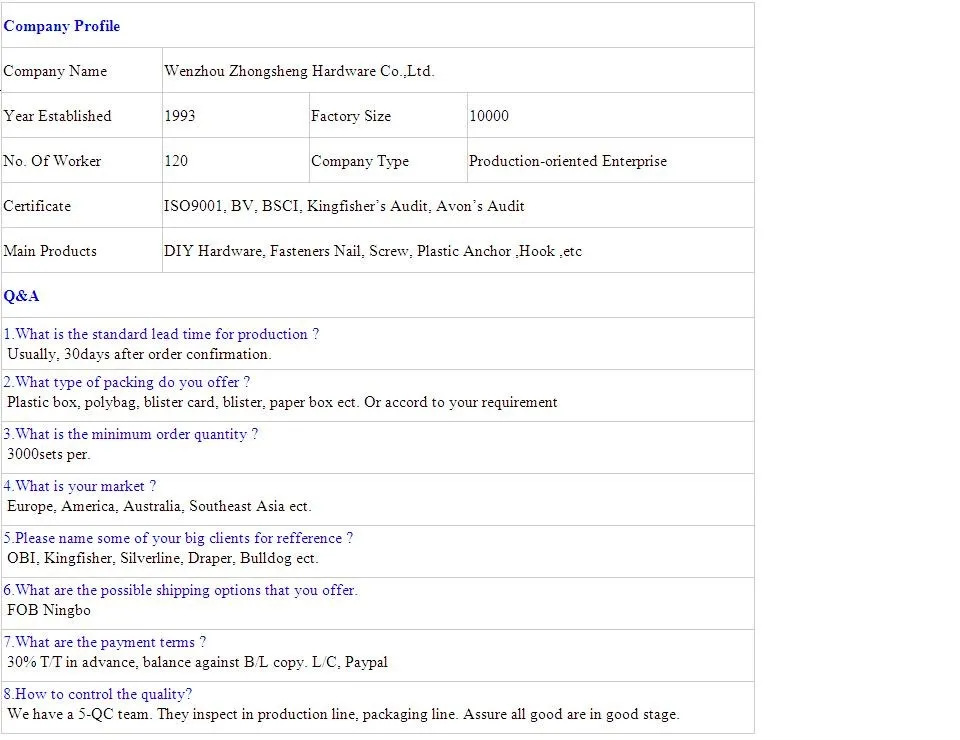Screen dimensions: 960x740
Task: Click the Company Profile heading
Action: click(x=61, y=26)
